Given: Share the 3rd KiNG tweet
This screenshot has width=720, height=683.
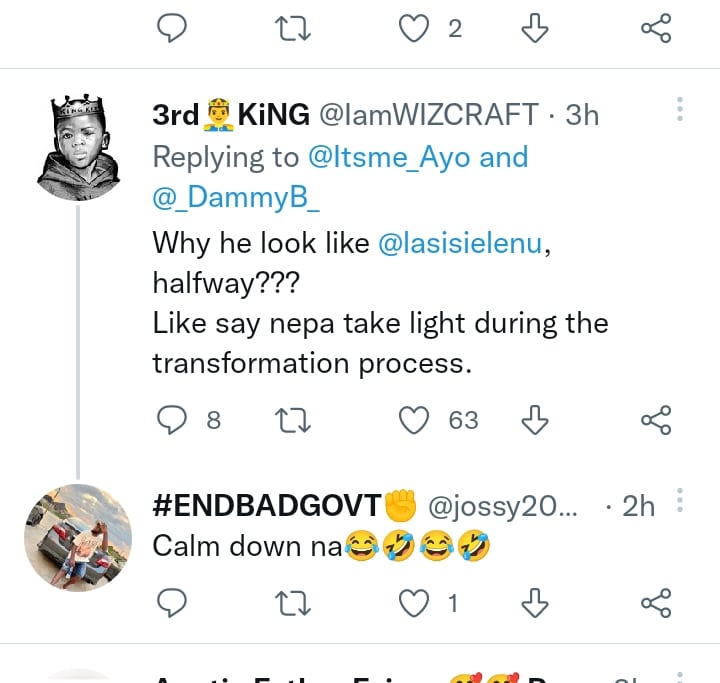Looking at the screenshot, I should (x=655, y=421).
